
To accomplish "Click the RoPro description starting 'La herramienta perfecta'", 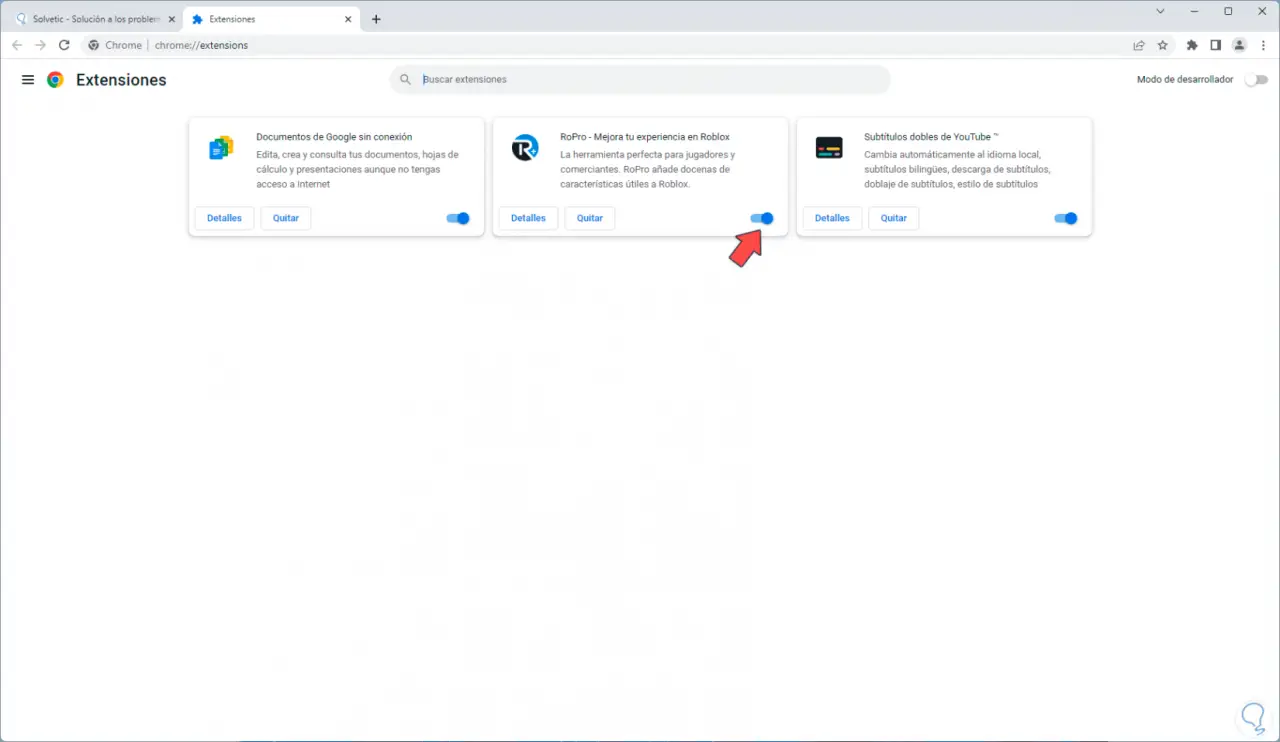I will (x=648, y=169).
